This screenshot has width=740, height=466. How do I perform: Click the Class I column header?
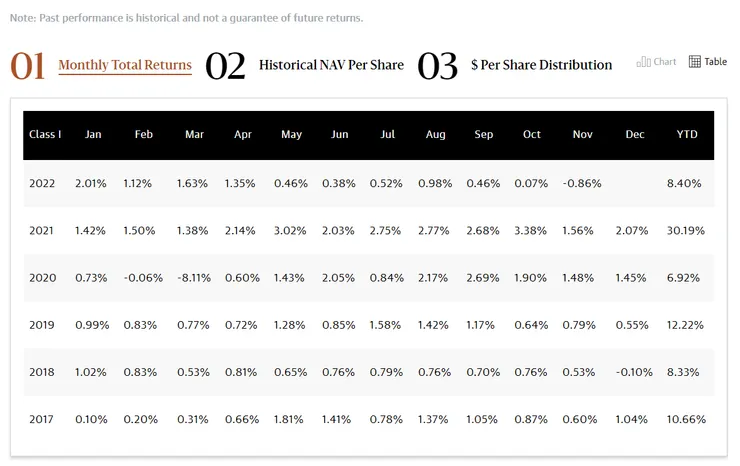[45, 134]
